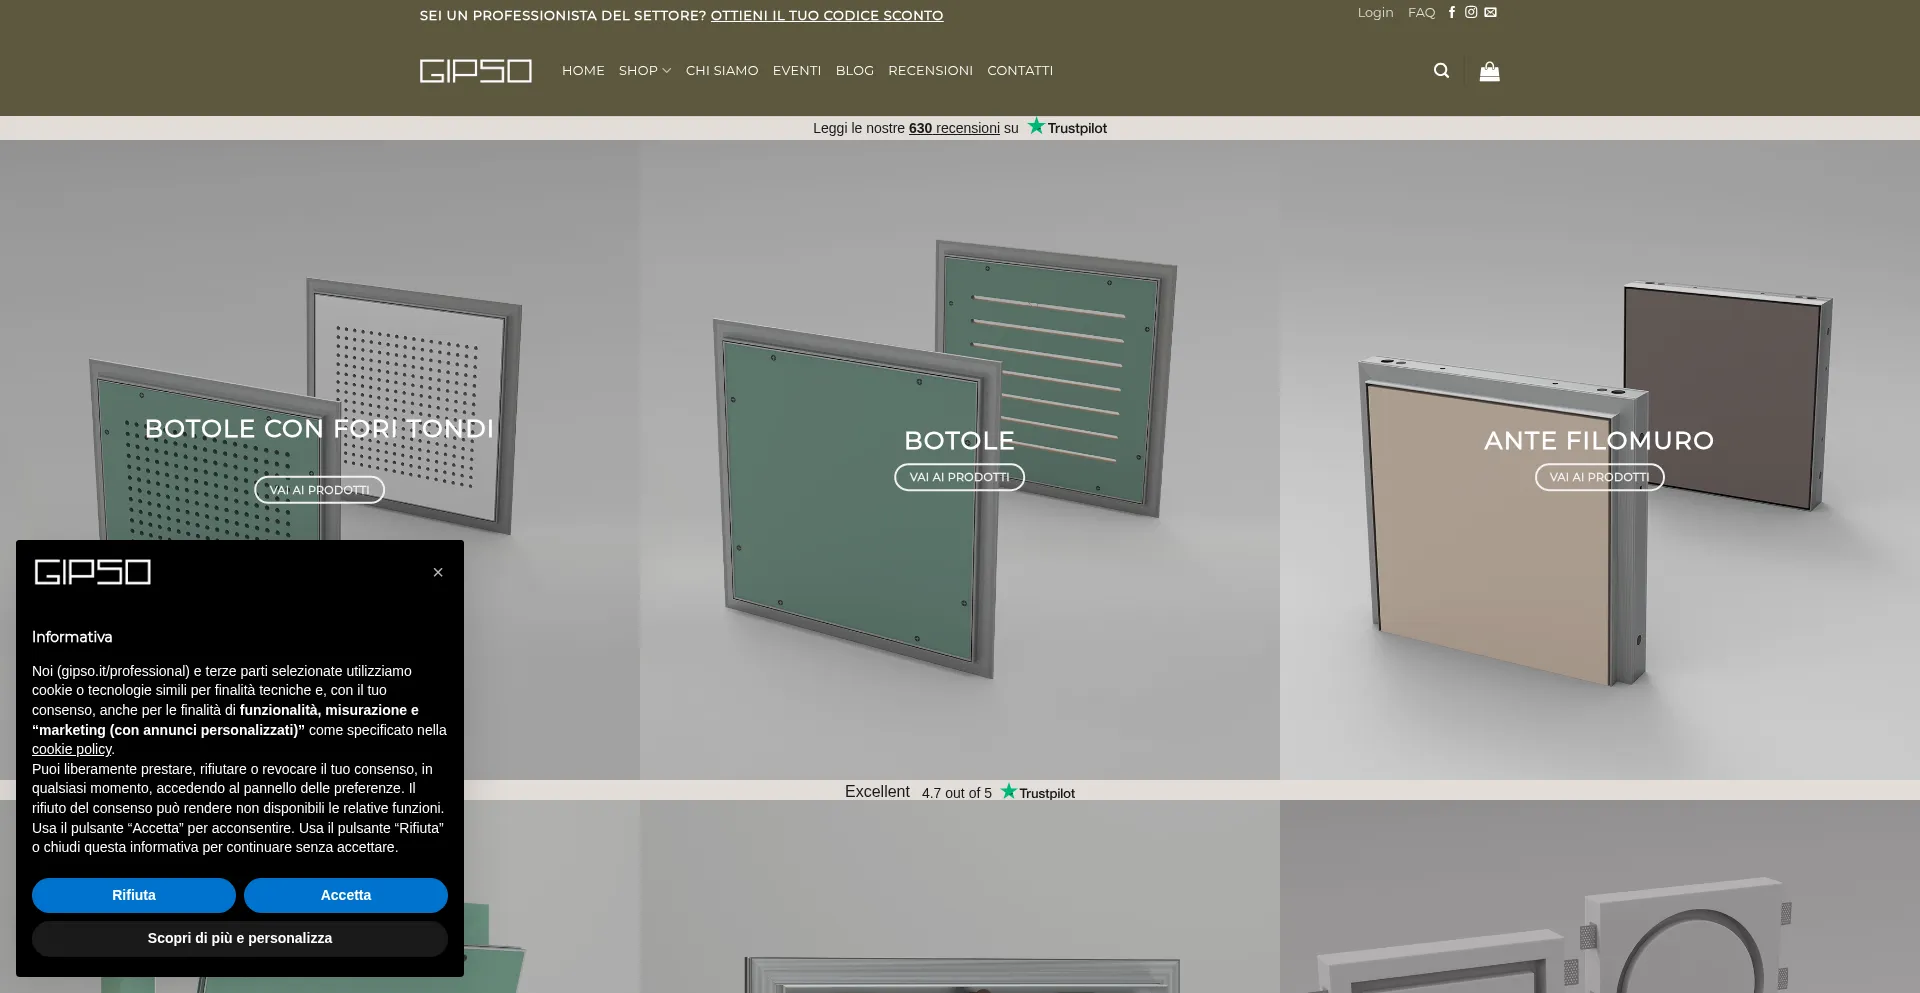Click the email envelope icon
The width and height of the screenshot is (1920, 993).
tap(1490, 13)
